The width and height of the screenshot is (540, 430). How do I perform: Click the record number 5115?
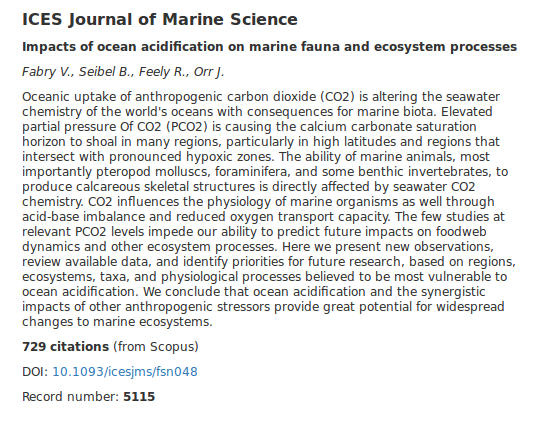139,397
